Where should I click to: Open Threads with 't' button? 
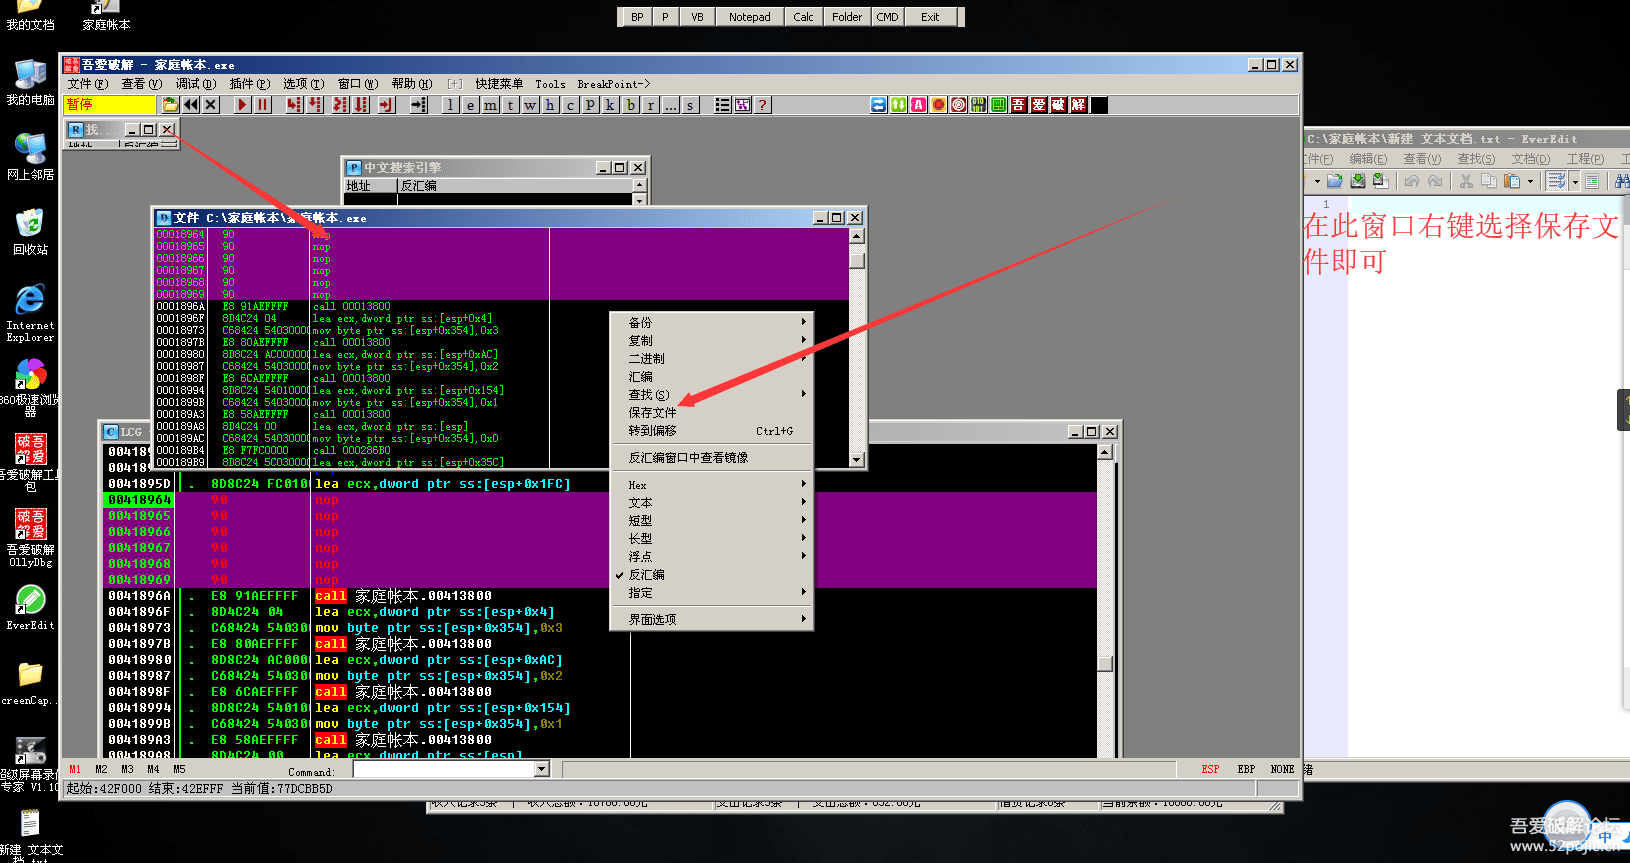[511, 105]
